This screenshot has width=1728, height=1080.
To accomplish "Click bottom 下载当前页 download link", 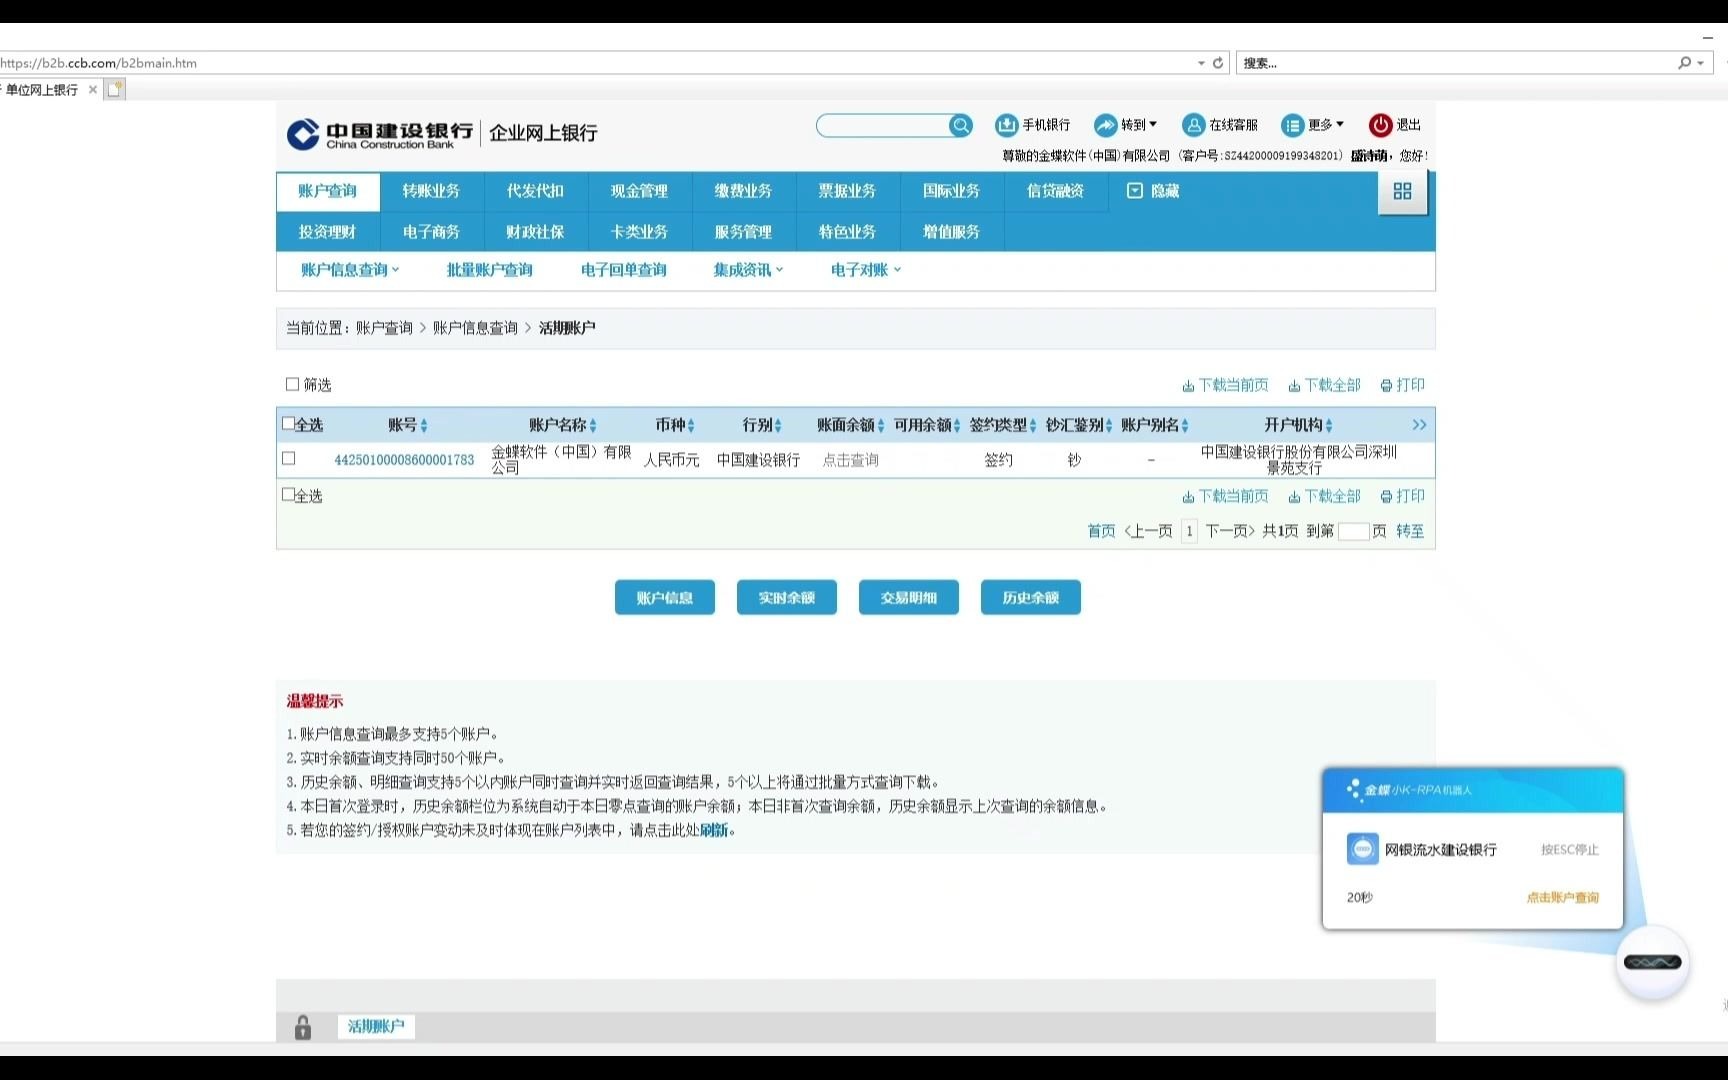I will pos(1225,496).
